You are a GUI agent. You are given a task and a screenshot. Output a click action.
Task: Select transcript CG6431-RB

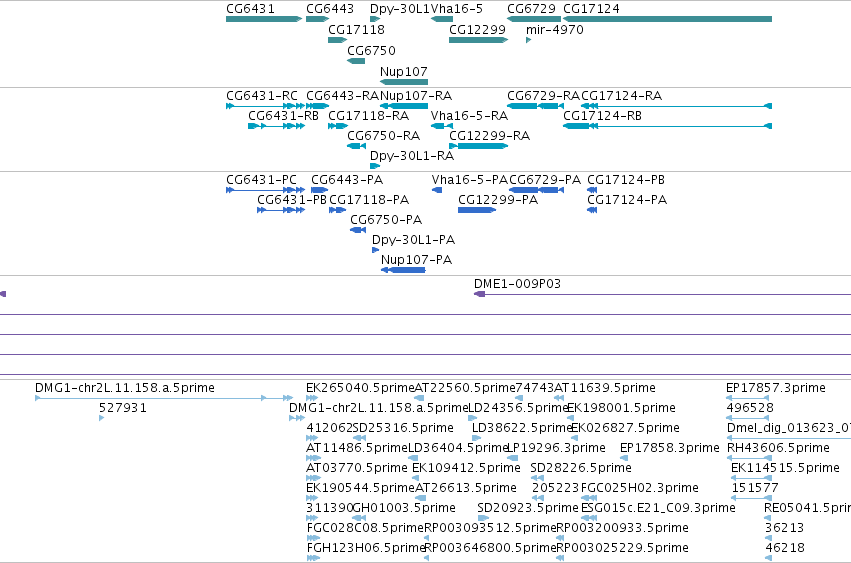click(x=283, y=116)
